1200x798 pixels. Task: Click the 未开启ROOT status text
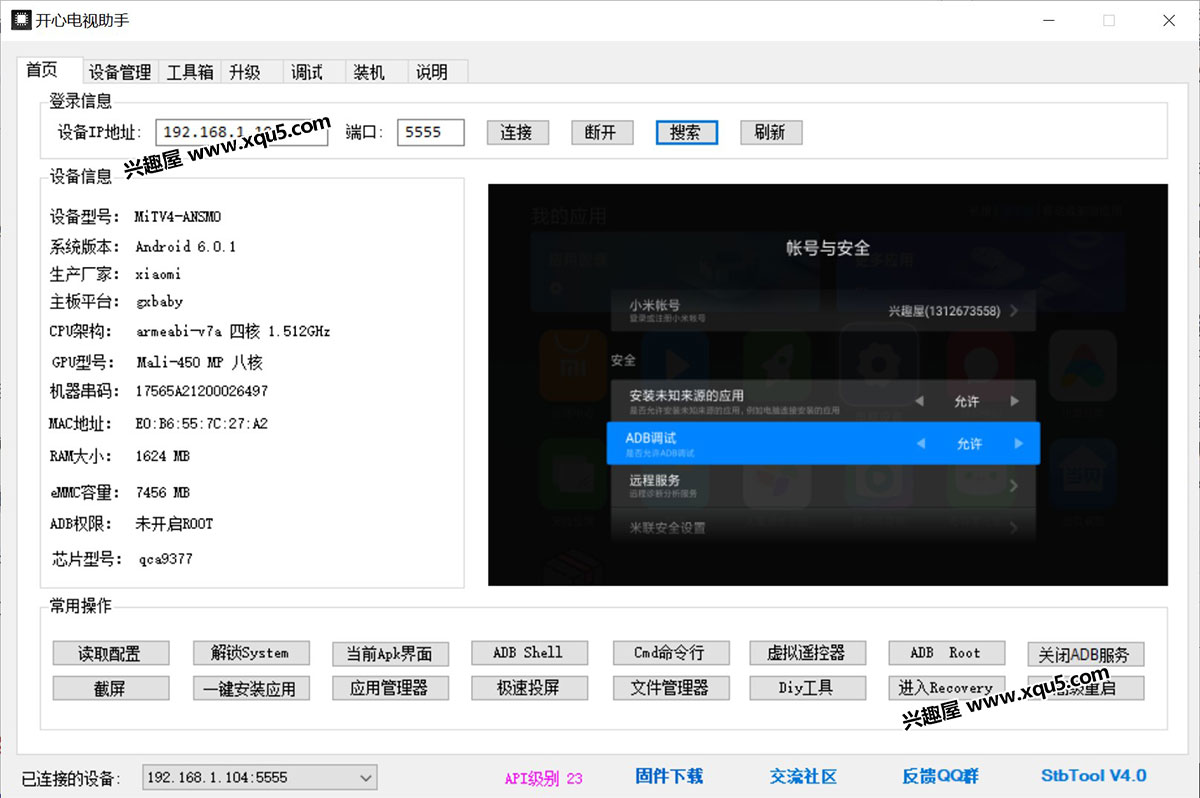[174, 524]
